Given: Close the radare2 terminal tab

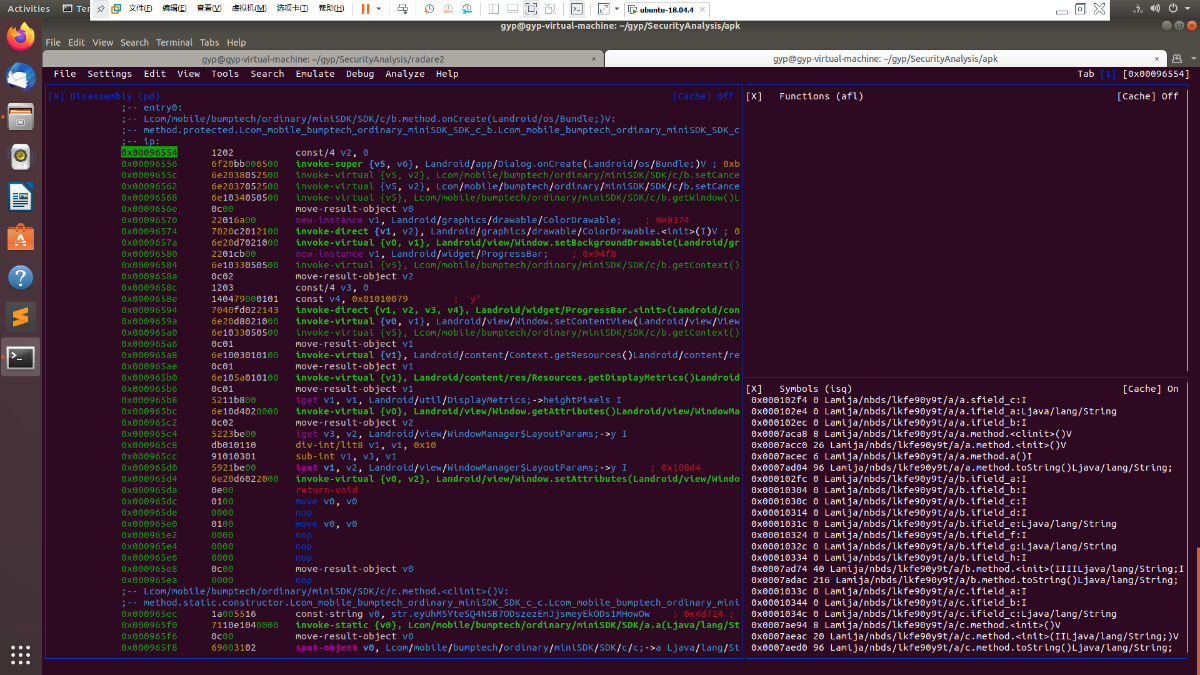Looking at the screenshot, I should coord(593,59).
